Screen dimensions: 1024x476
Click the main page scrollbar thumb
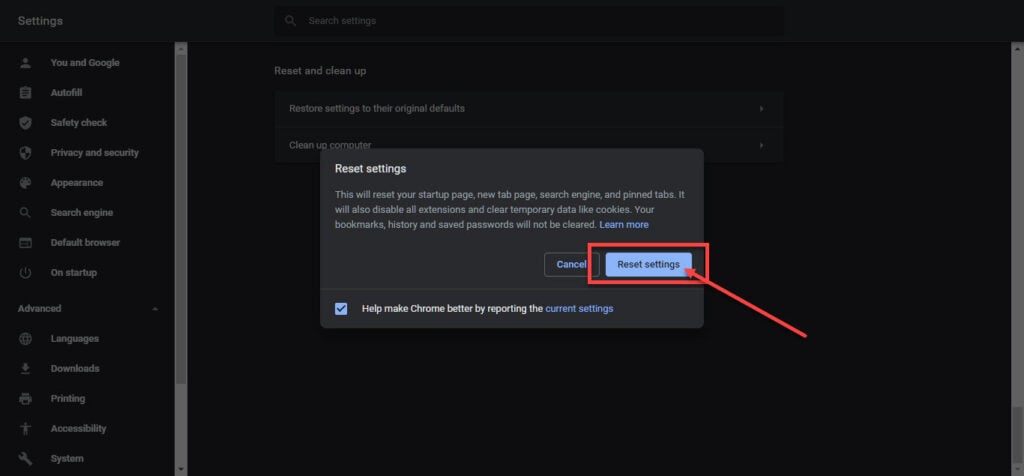pyautogui.click(x=1017, y=437)
